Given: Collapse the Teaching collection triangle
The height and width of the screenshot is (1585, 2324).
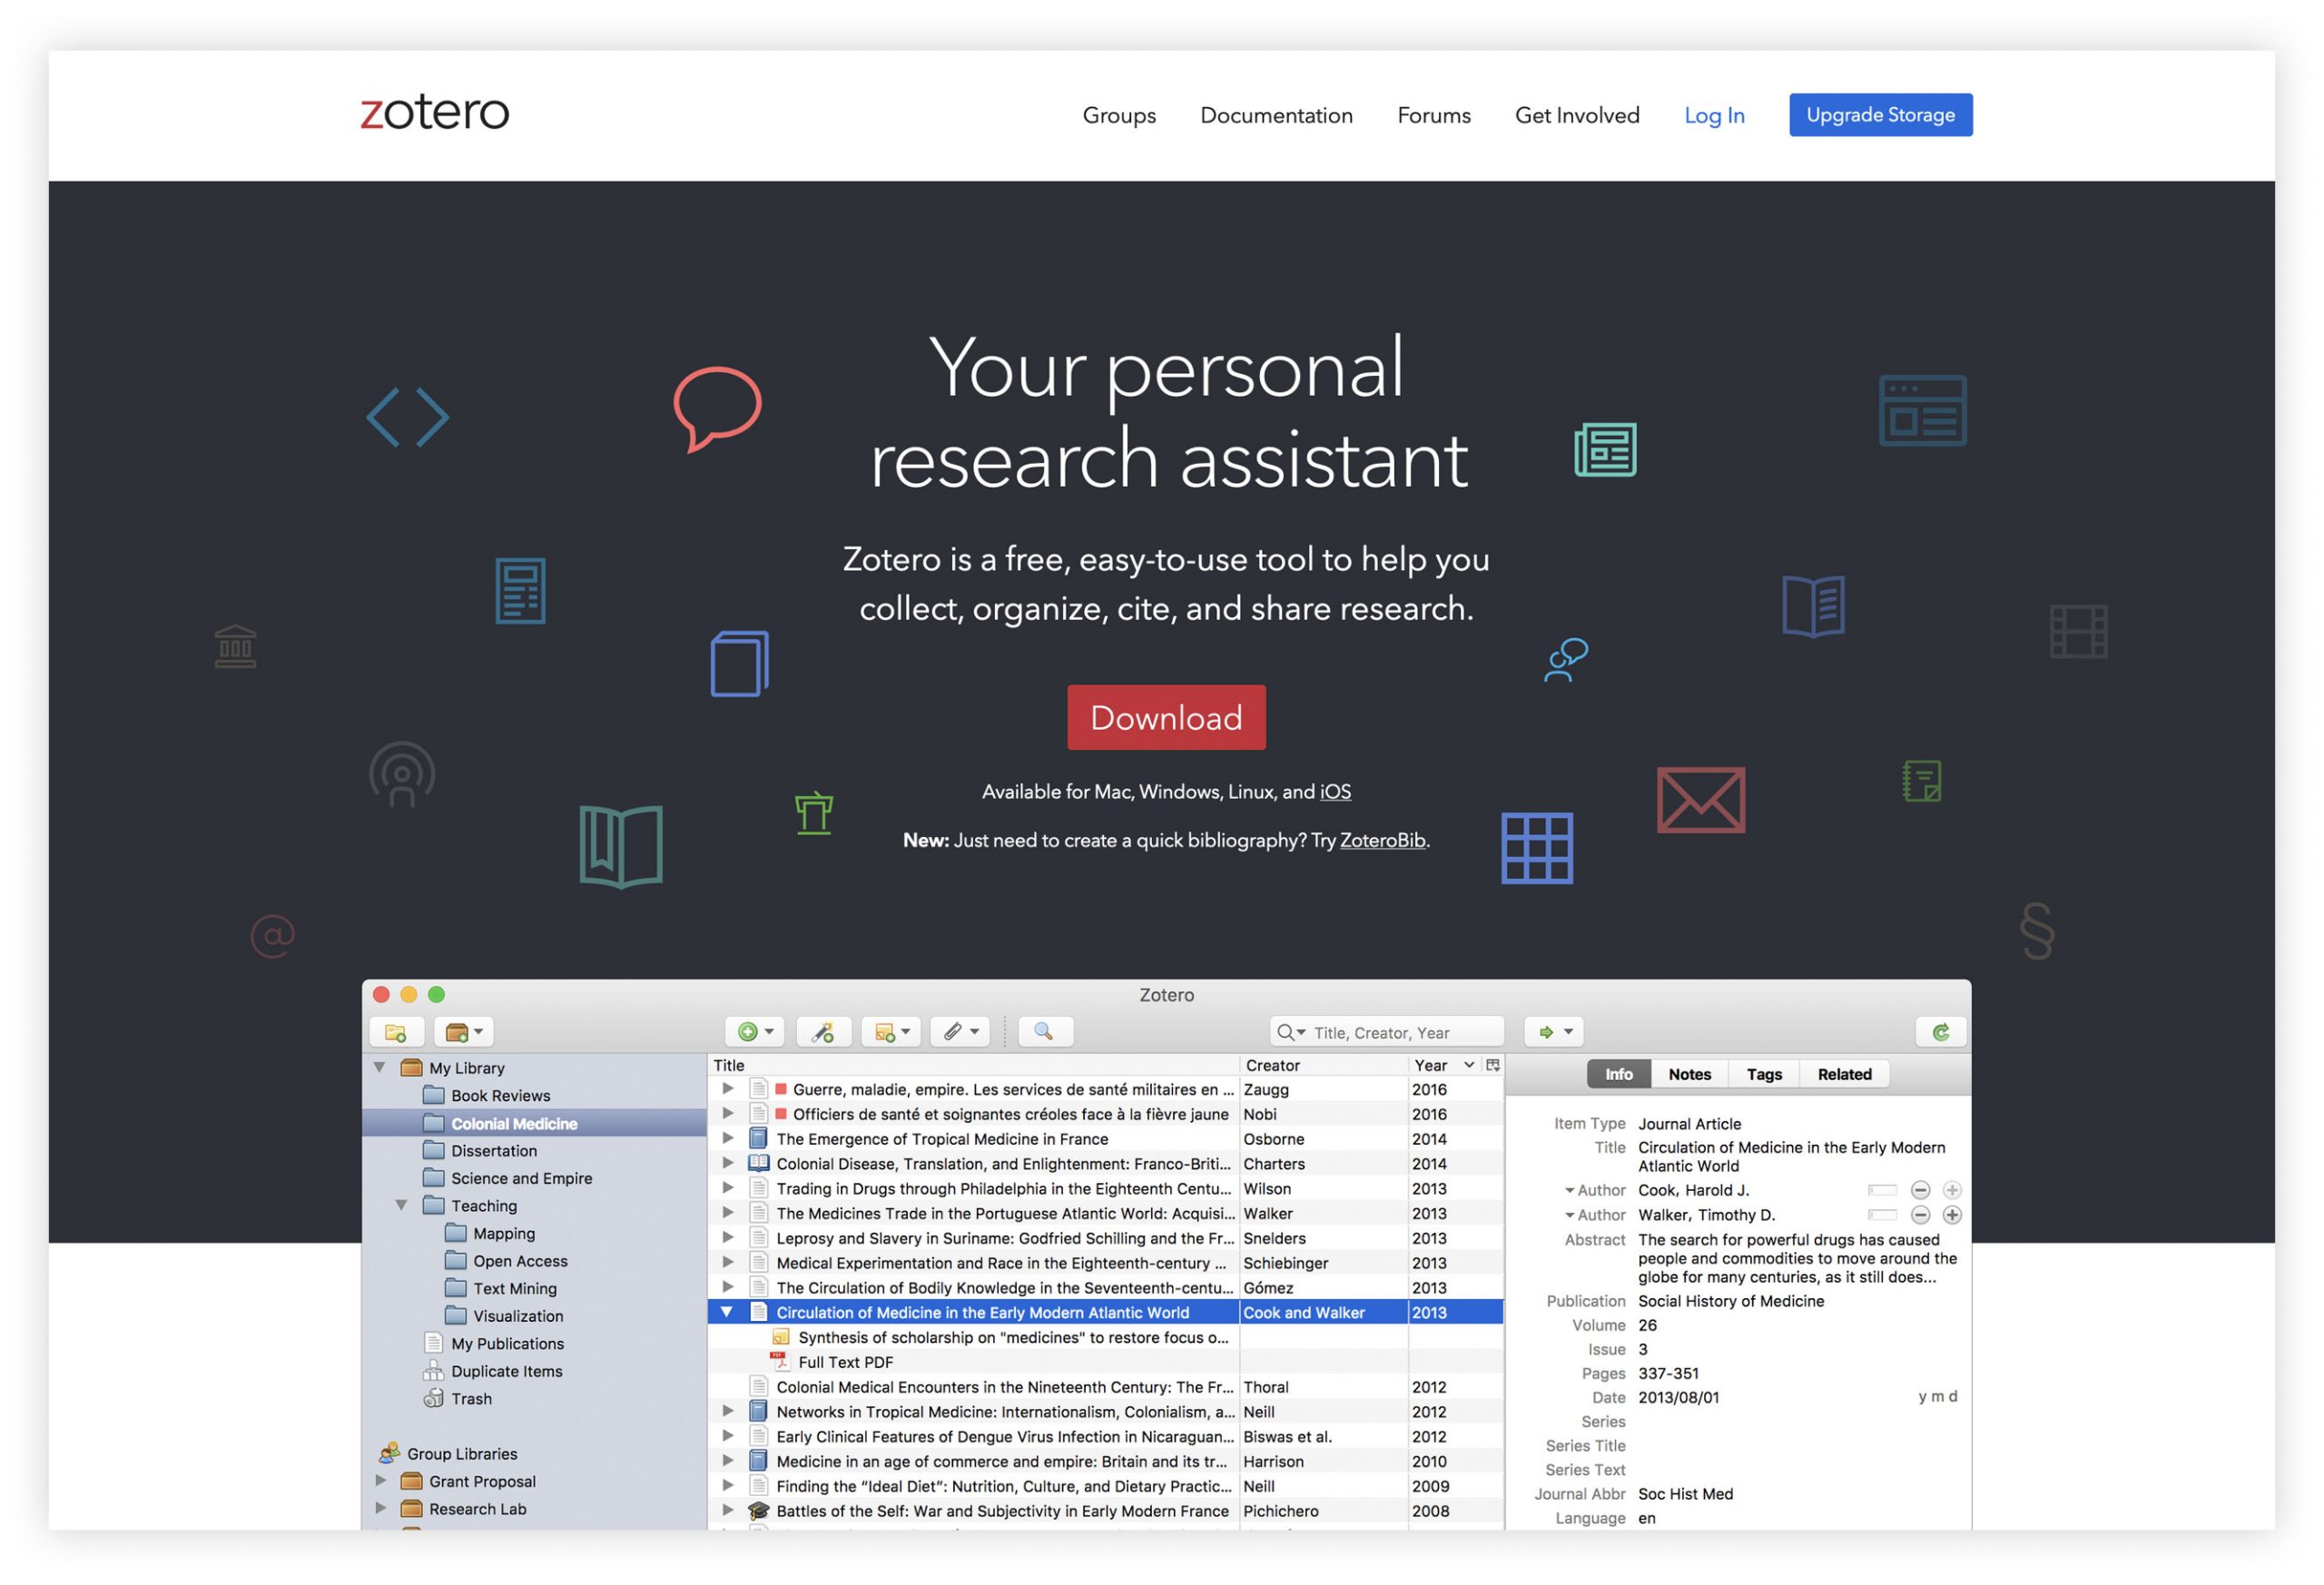Looking at the screenshot, I should tap(401, 1205).
